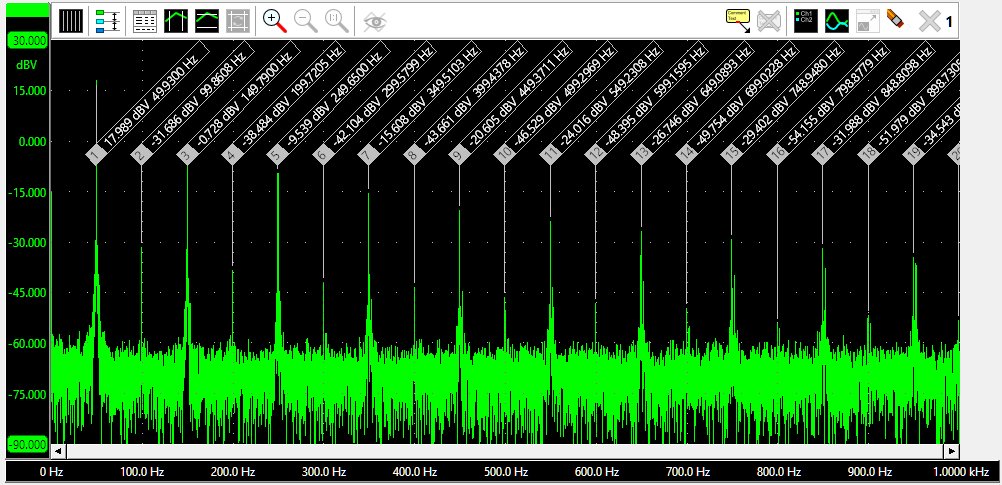Click label '-0.728 dBV 149.7900 Hz'
The image size is (1002, 485).
[244, 97]
